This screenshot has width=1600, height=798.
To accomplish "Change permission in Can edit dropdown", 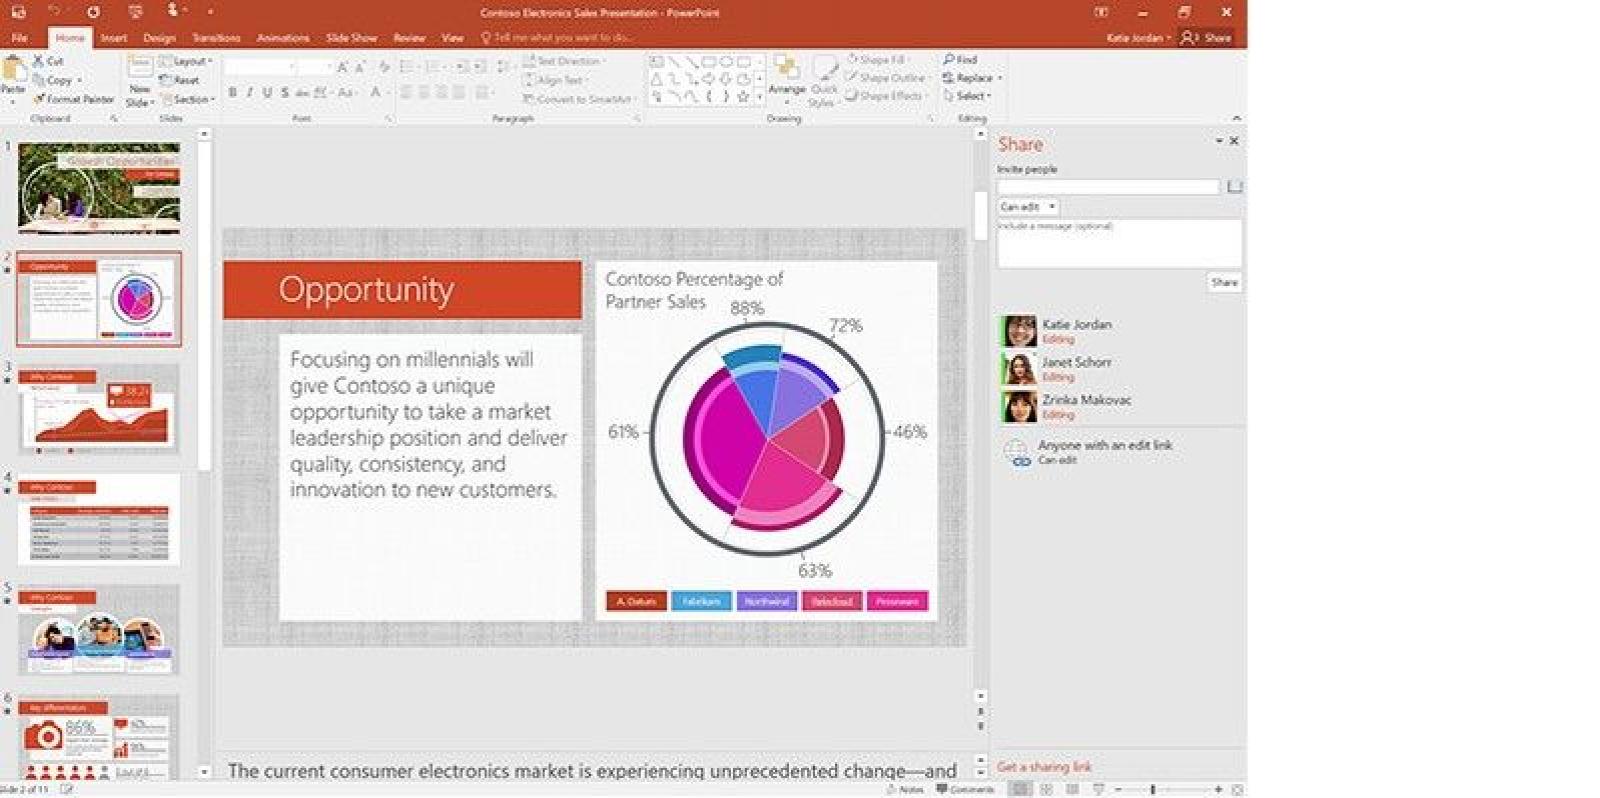I will click(1028, 207).
